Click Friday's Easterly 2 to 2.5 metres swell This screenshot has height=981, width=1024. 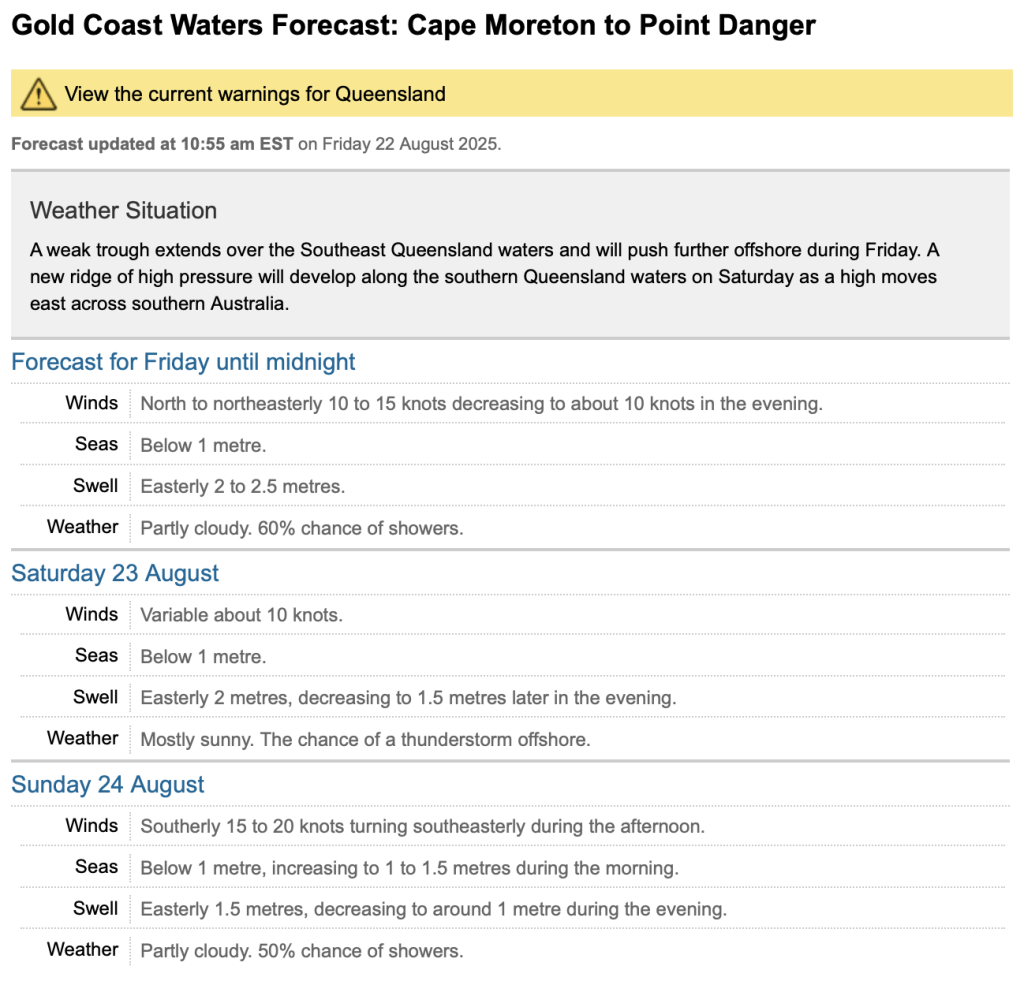[x=242, y=487]
